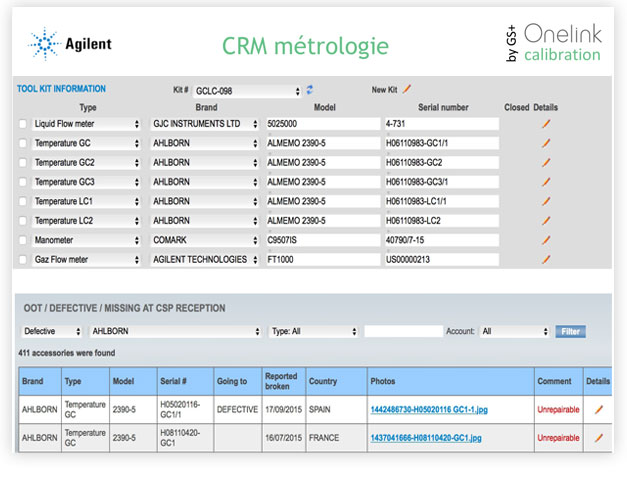Open details pencil for Temperature LC2 row
The height and width of the screenshot is (498, 627).
[x=546, y=221]
